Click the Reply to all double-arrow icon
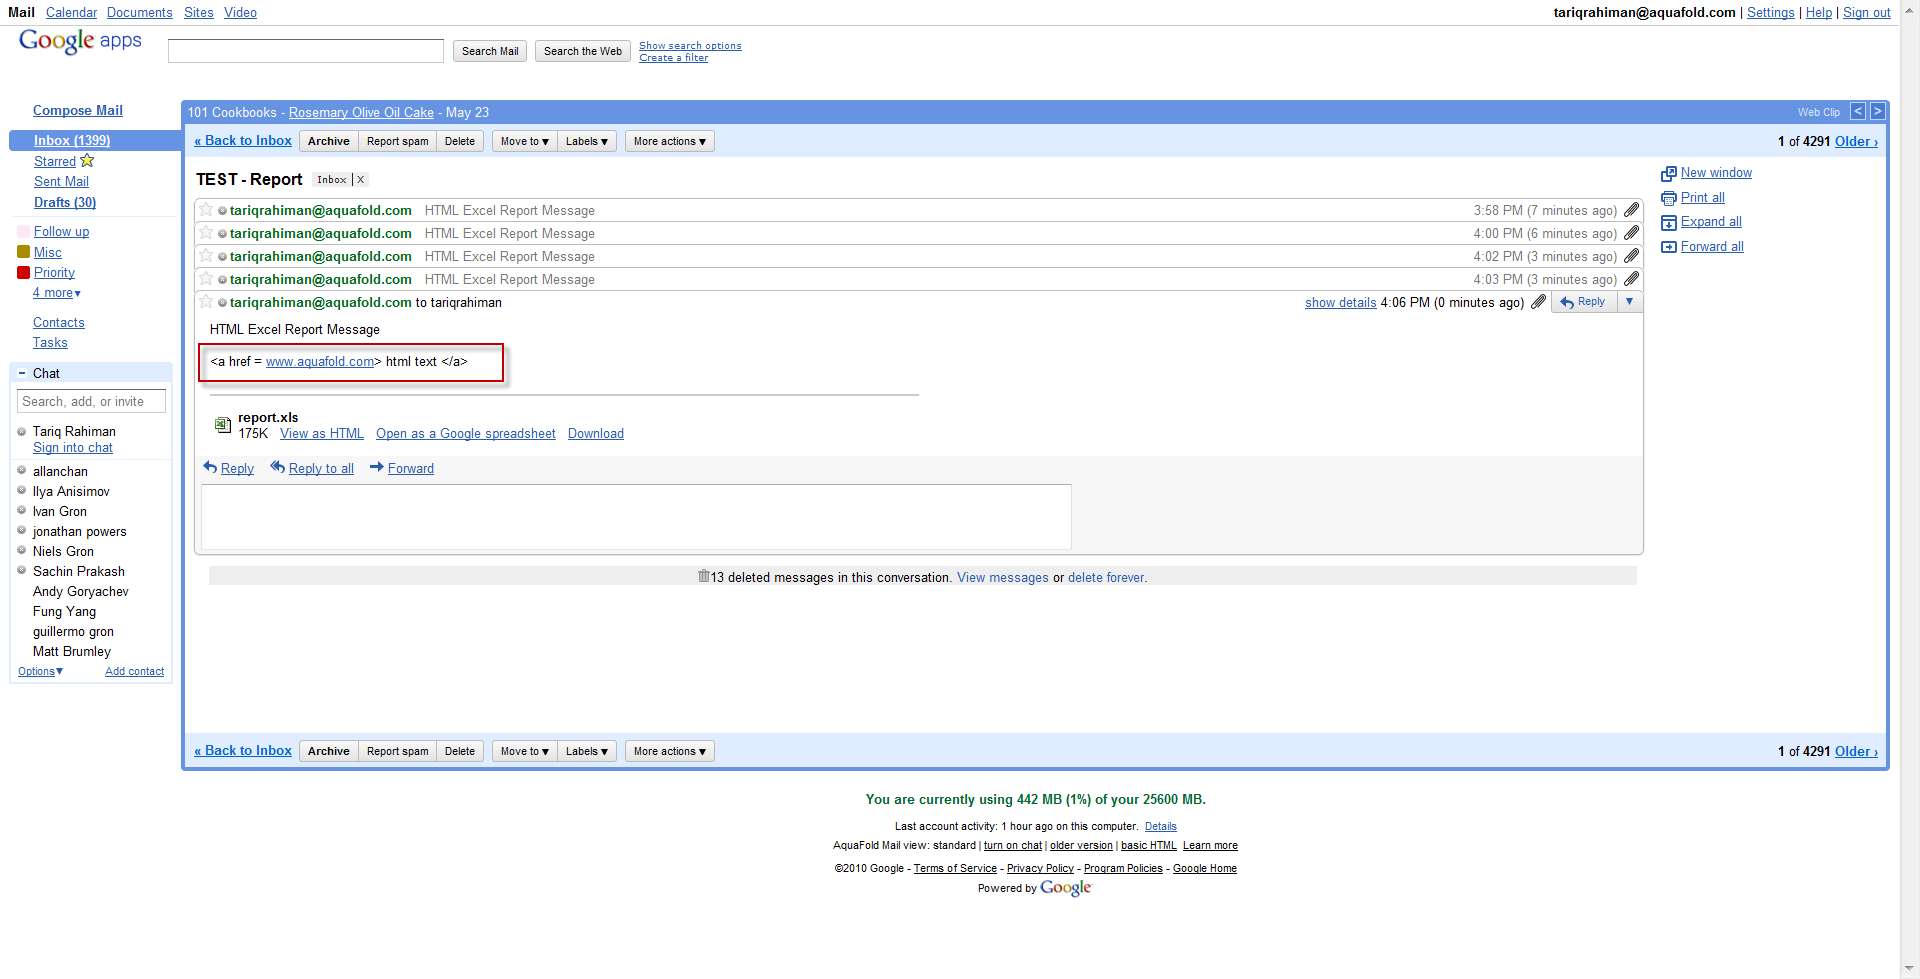Screen dimensions: 1920x979 (278, 467)
